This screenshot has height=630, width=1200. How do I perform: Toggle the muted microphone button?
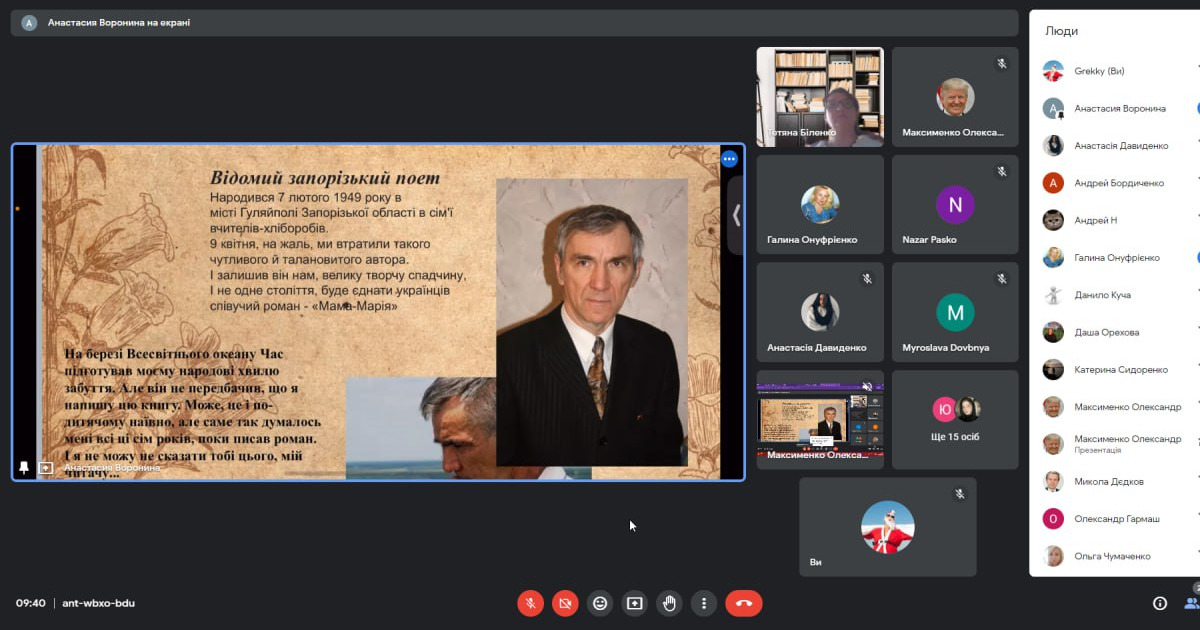pyautogui.click(x=530, y=603)
